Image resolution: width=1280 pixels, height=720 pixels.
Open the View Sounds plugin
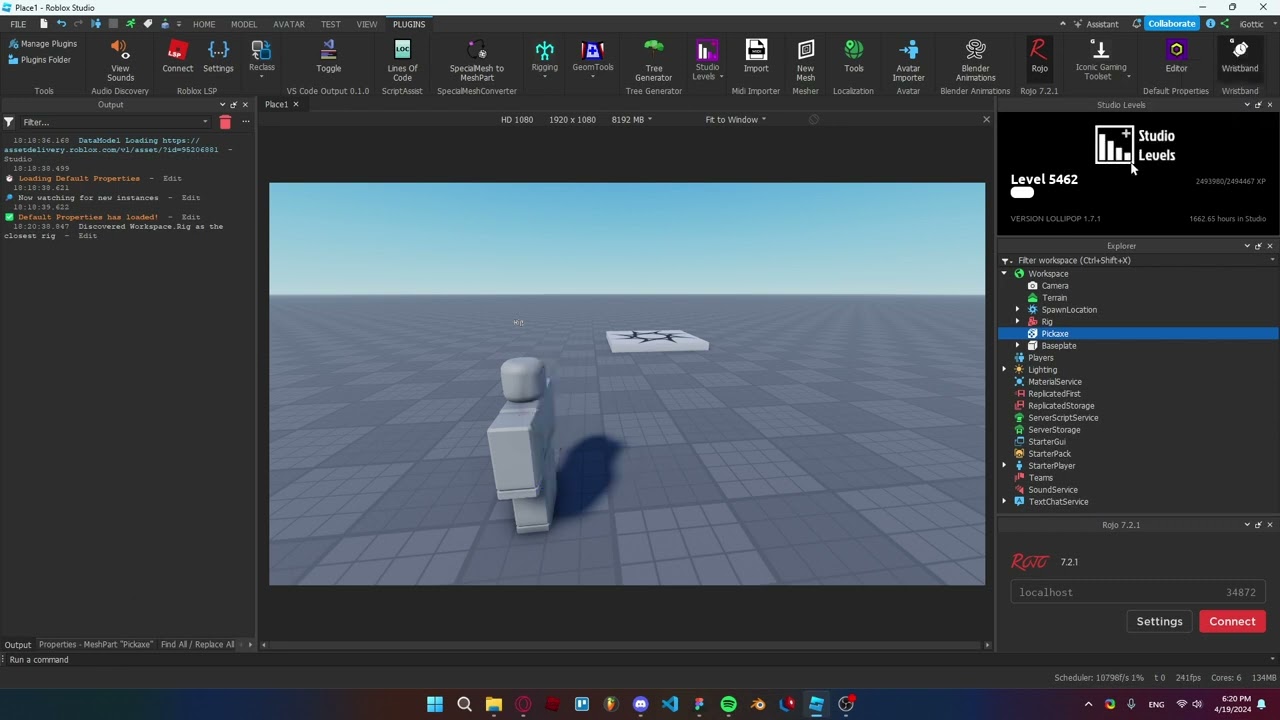coord(120,60)
